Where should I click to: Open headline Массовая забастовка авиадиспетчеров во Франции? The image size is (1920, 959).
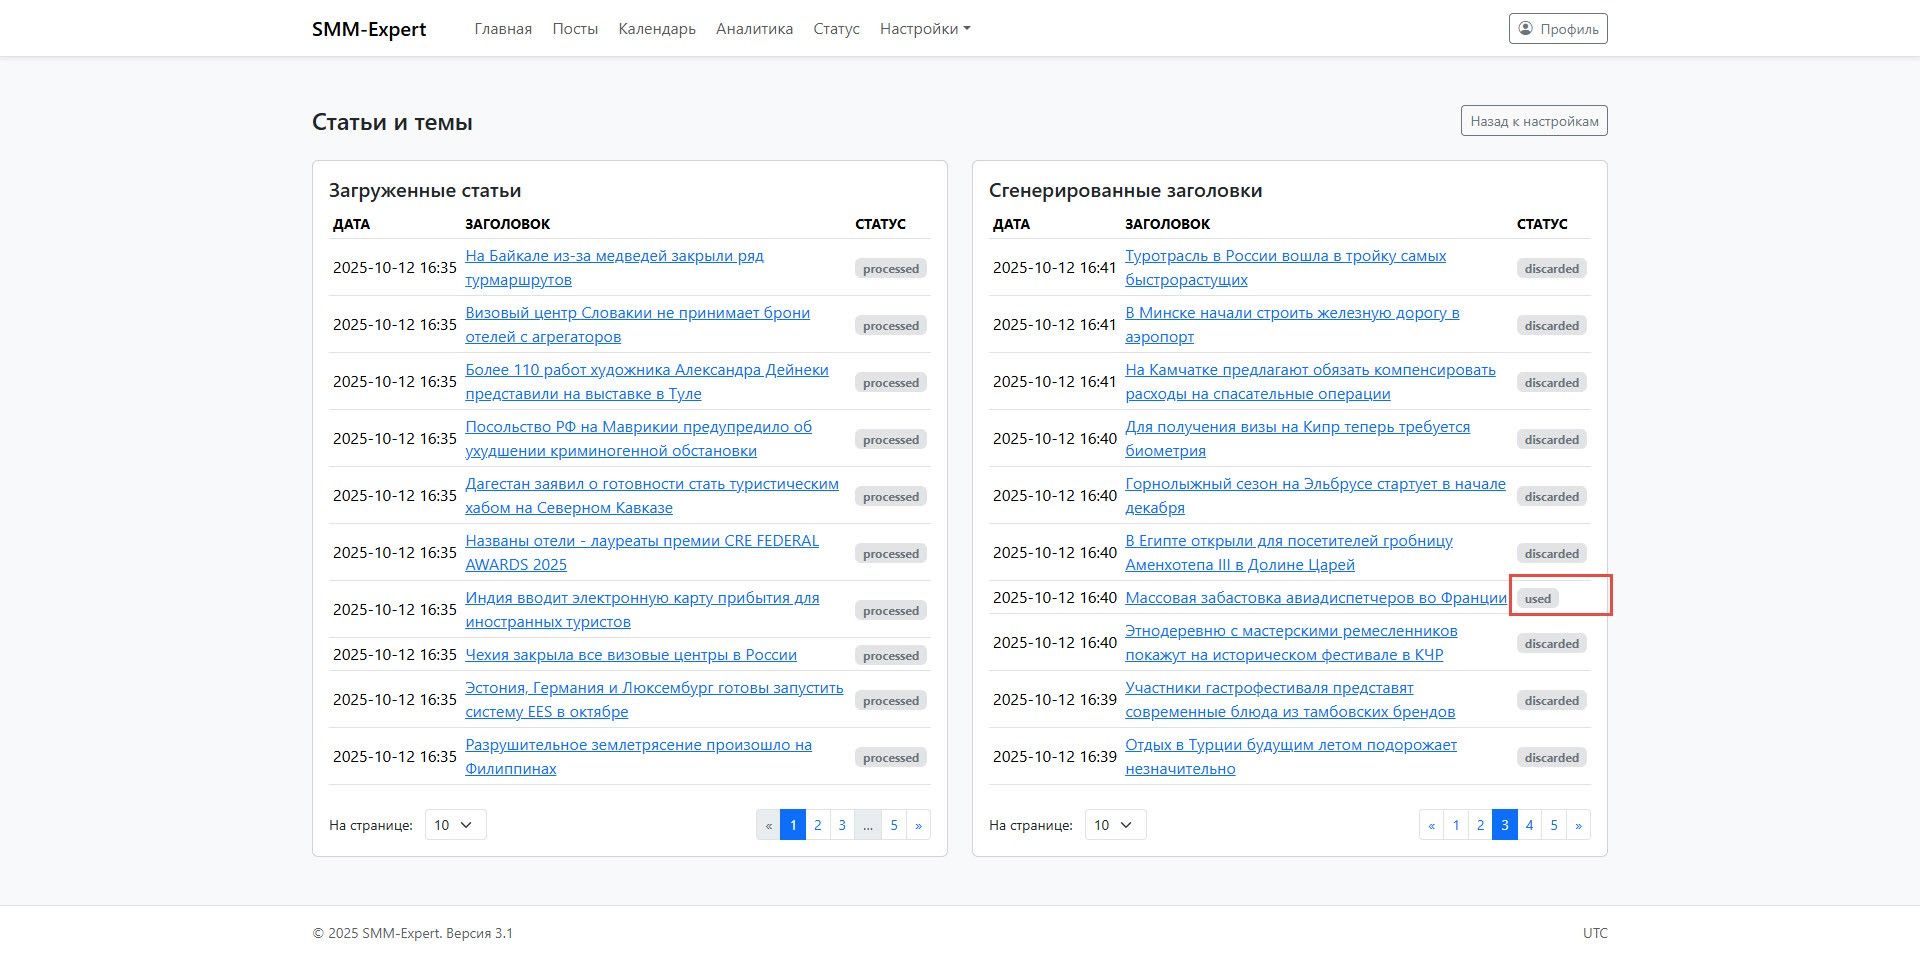[x=1316, y=598]
